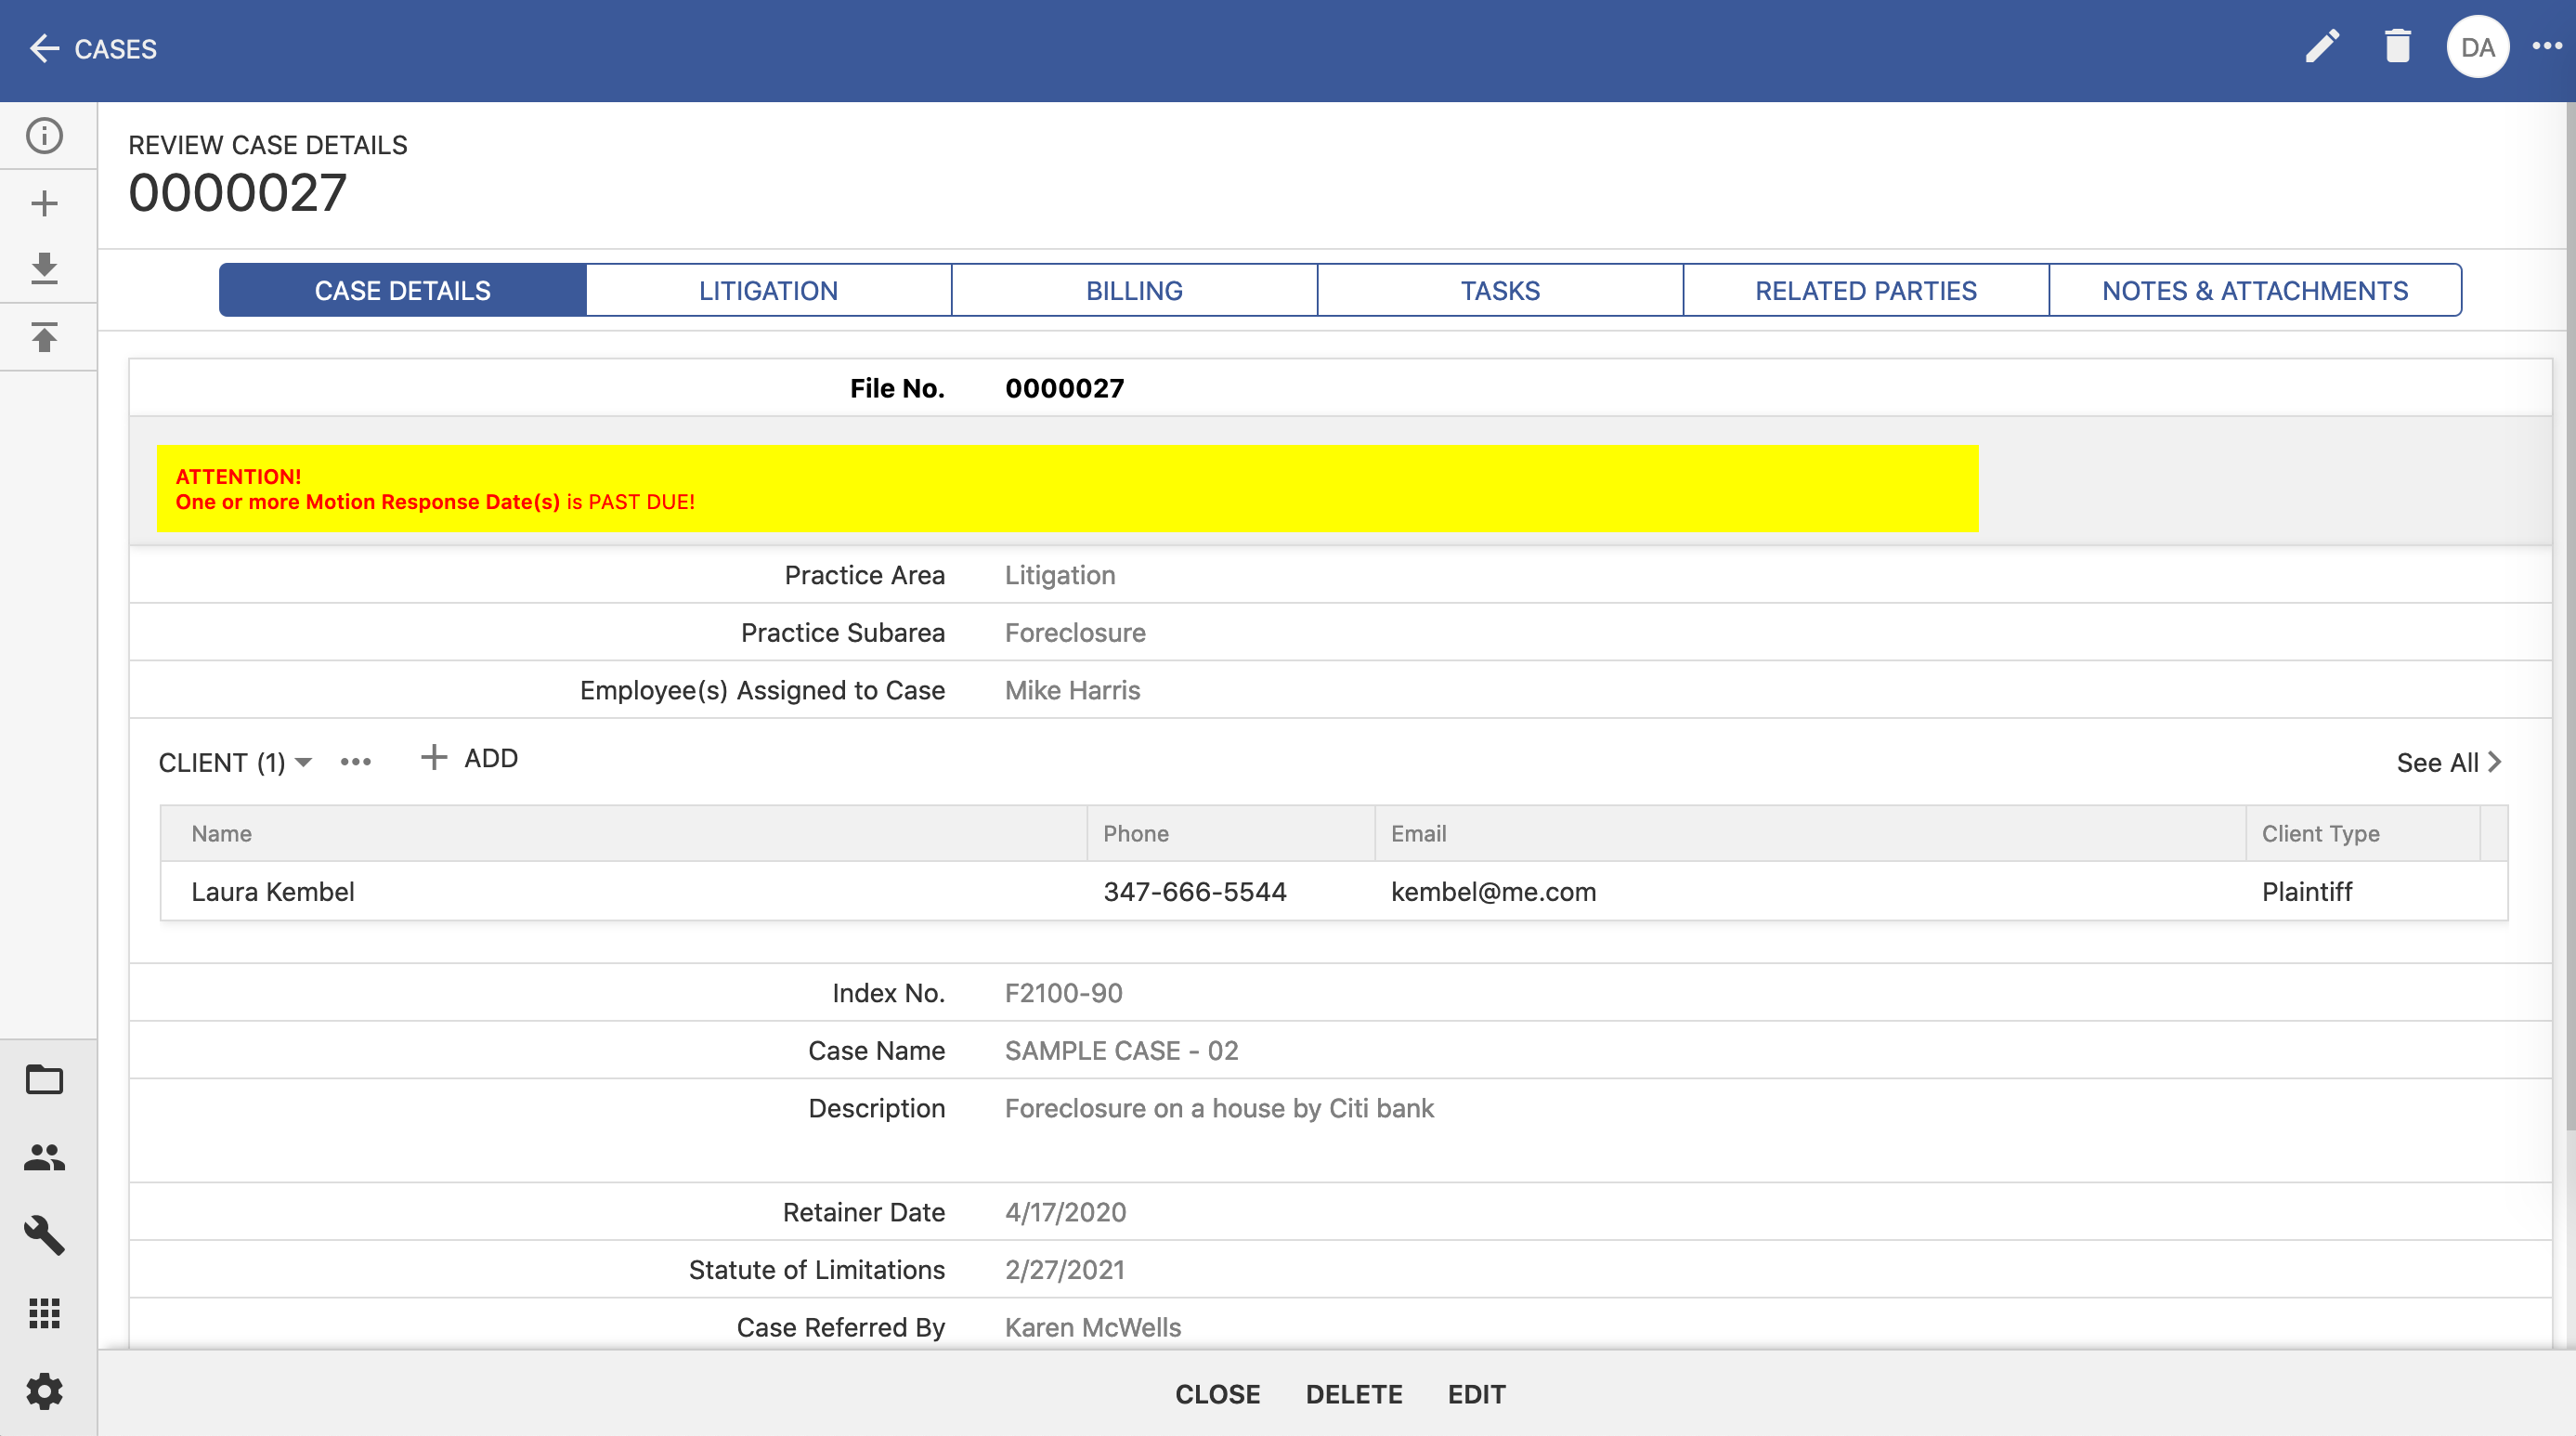Click the ADD client button
The height and width of the screenshot is (1436, 2576).
[469, 758]
